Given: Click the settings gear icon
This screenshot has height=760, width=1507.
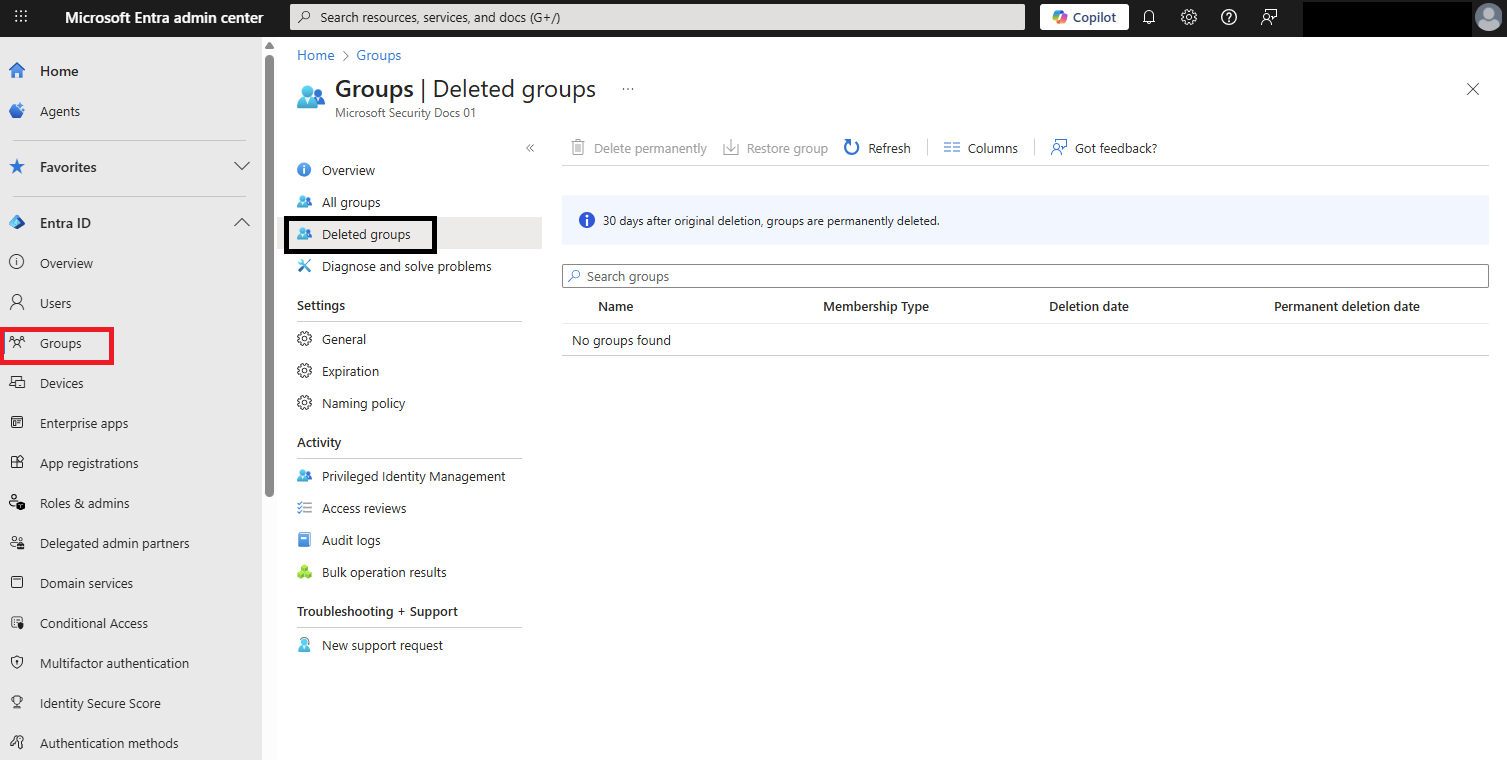Looking at the screenshot, I should pos(1188,17).
